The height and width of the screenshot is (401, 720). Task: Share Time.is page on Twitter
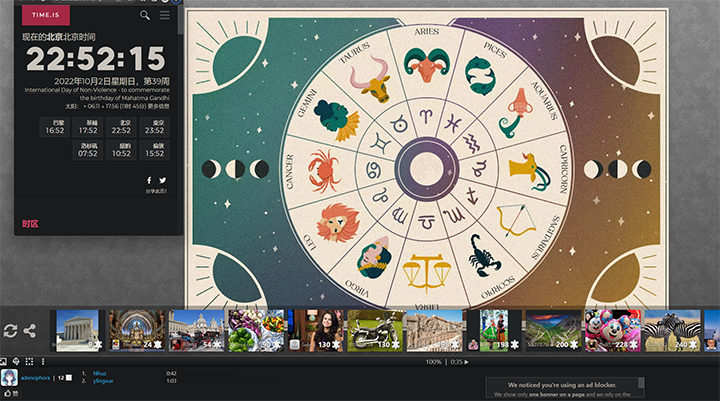(163, 181)
